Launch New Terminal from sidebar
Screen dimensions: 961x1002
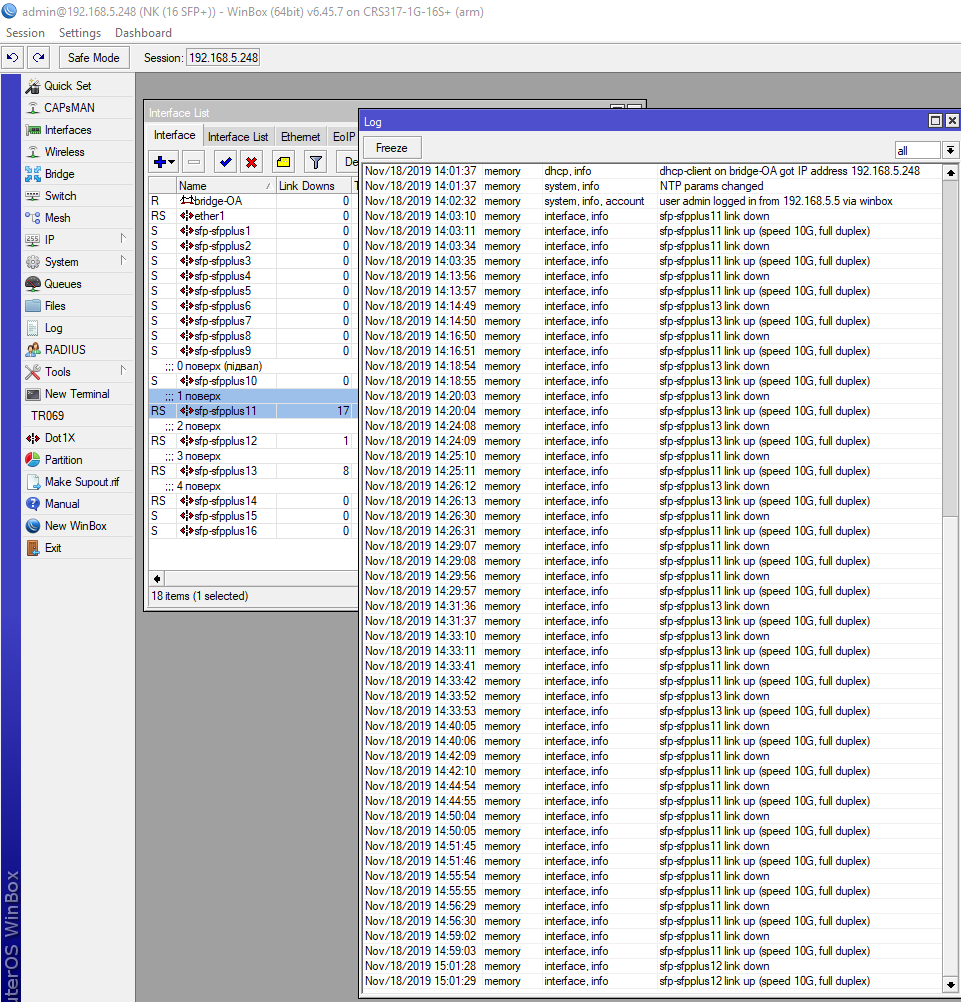pos(76,394)
